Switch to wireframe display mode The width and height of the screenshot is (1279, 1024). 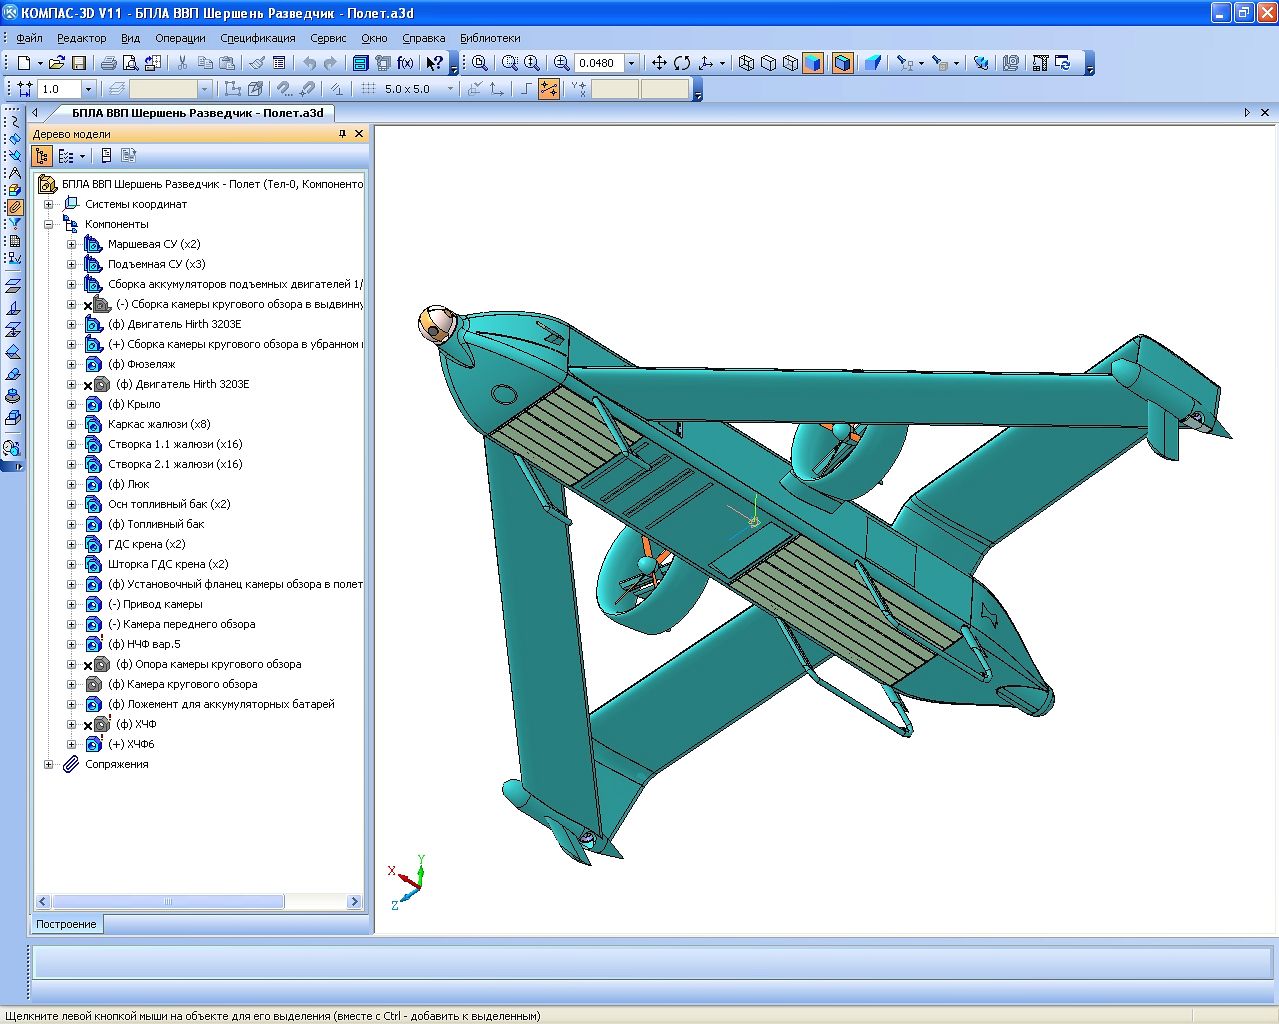pos(746,63)
